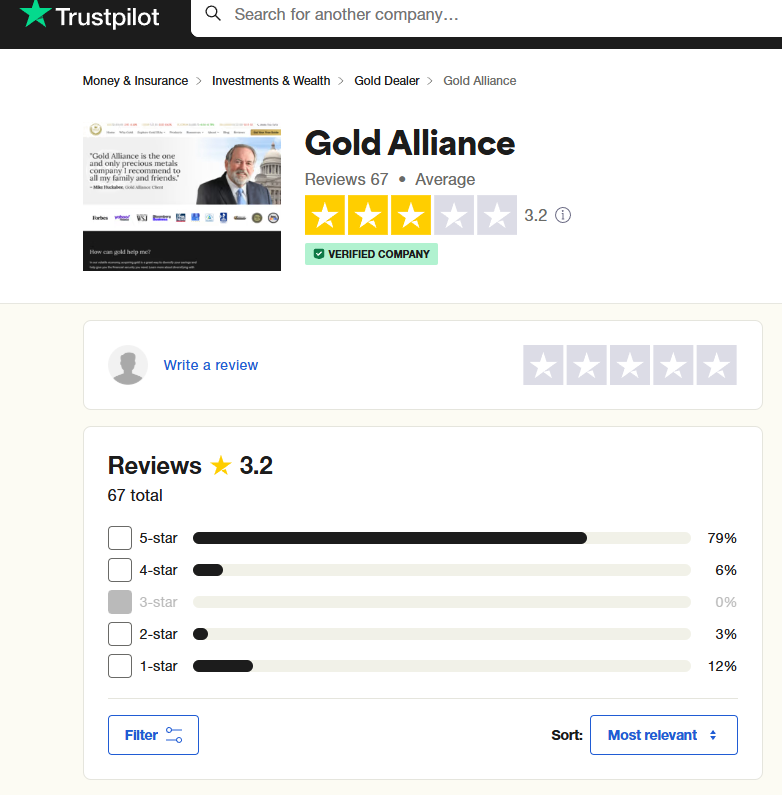The image size is (782, 795).
Task: Click the disabled 3-star checkbox
Action: 120,602
